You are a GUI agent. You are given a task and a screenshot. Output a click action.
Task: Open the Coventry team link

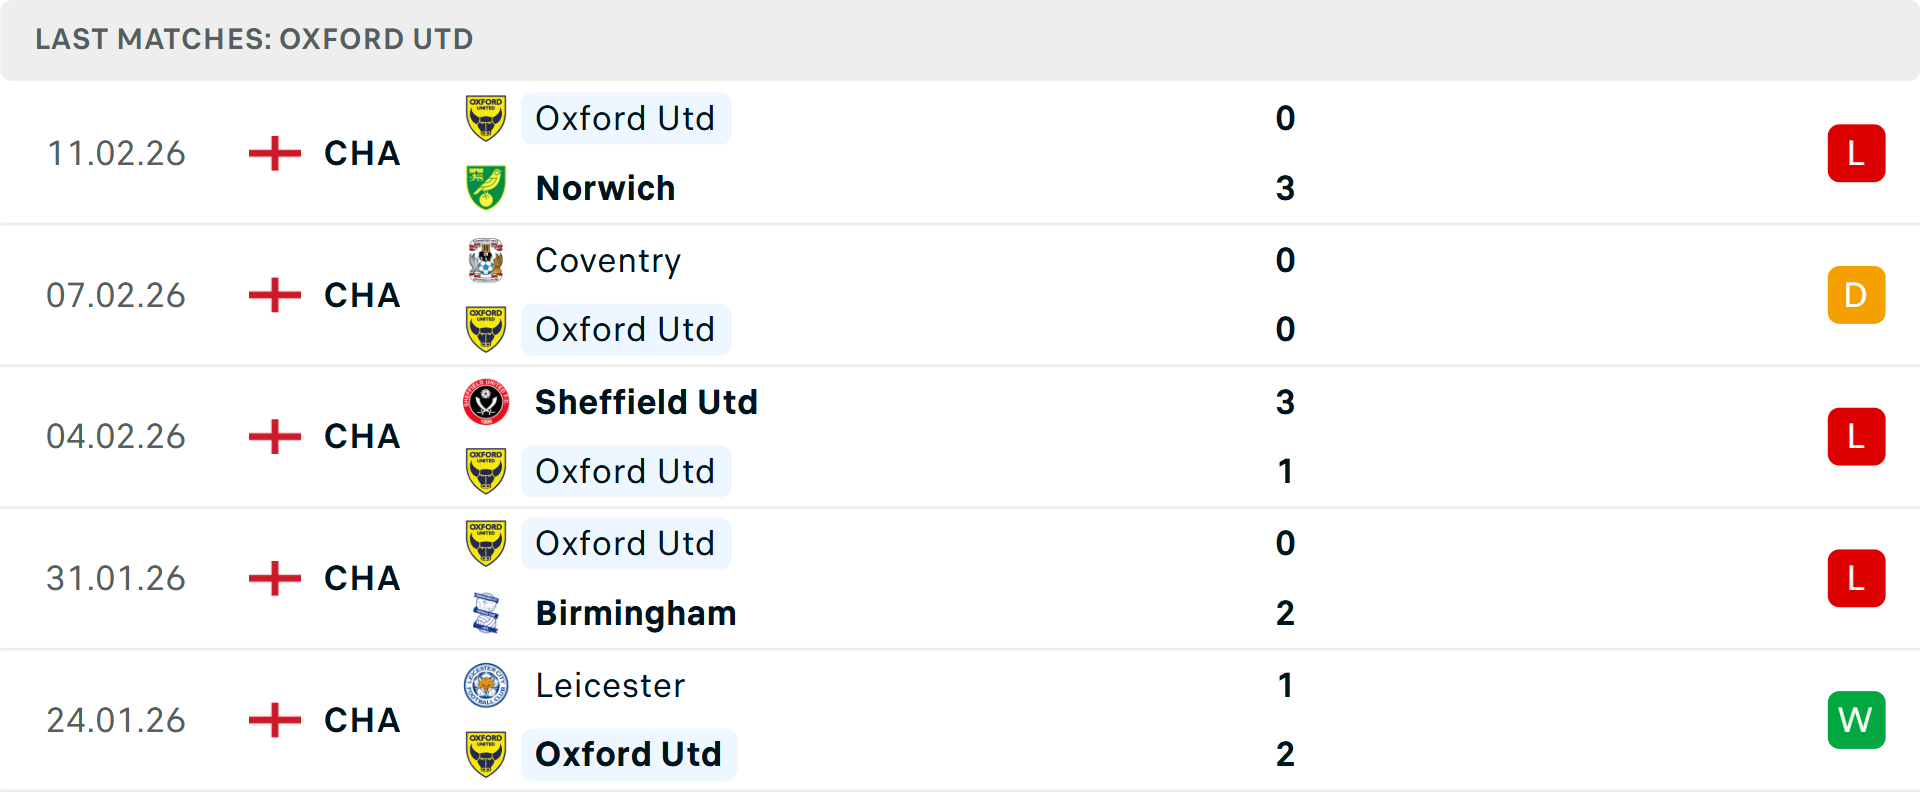tap(608, 260)
